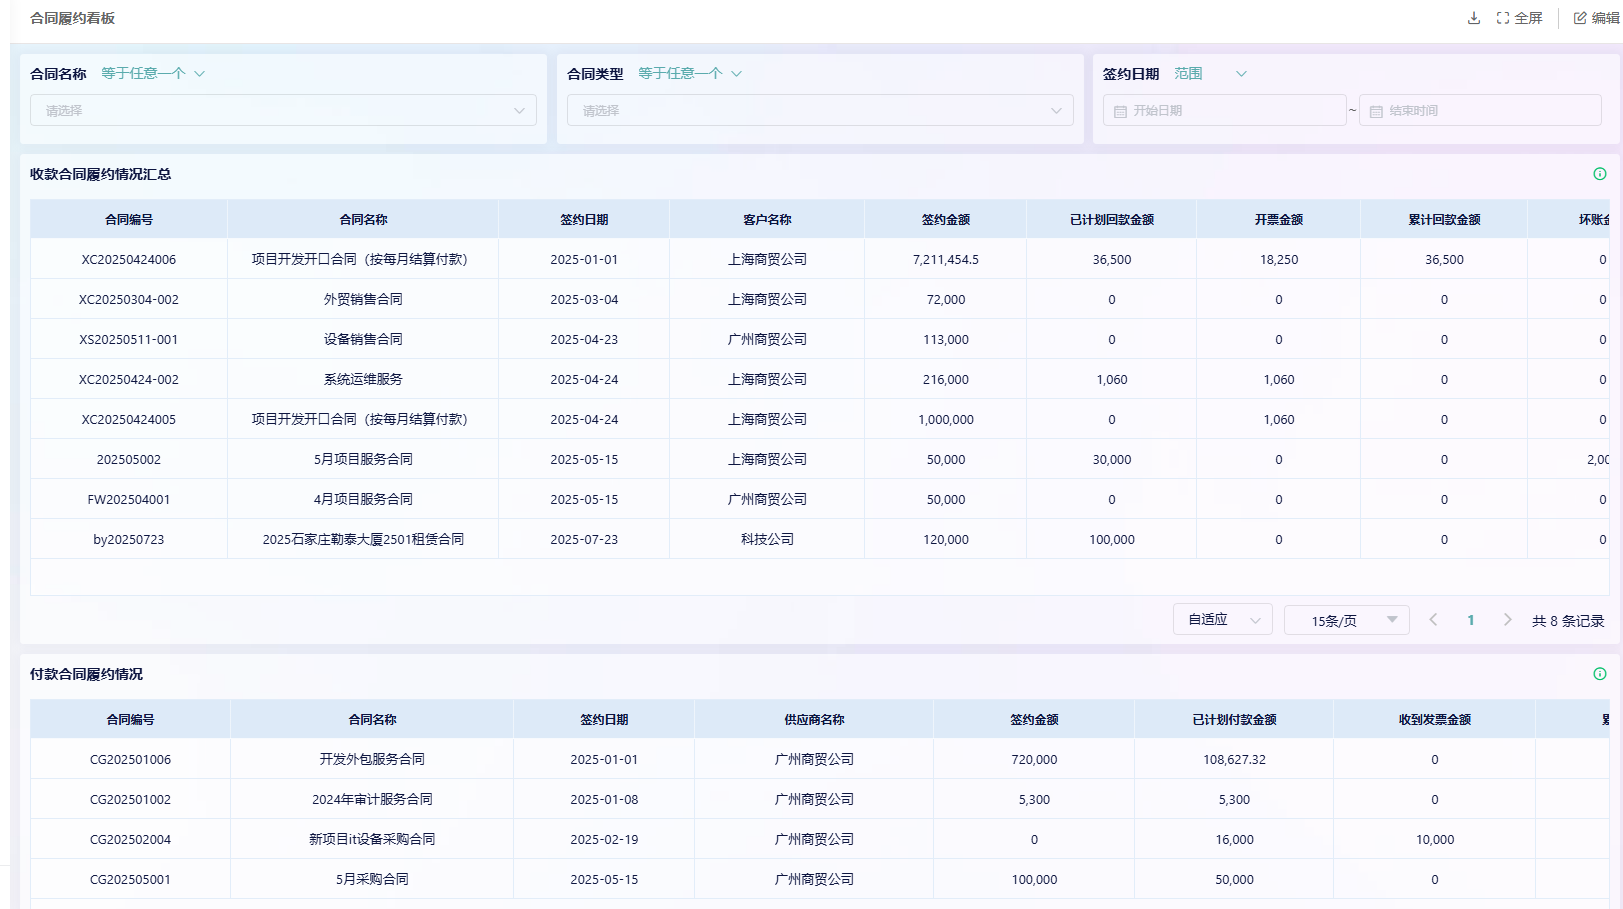Image resolution: width=1623 pixels, height=909 pixels.
Task: Select page 1 in pagination
Action: 1470,620
